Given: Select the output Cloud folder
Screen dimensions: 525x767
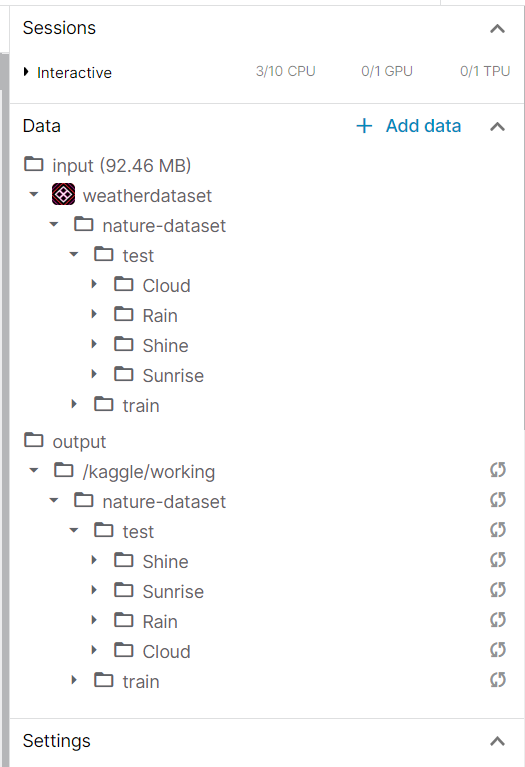Looking at the screenshot, I should tap(152, 651).
